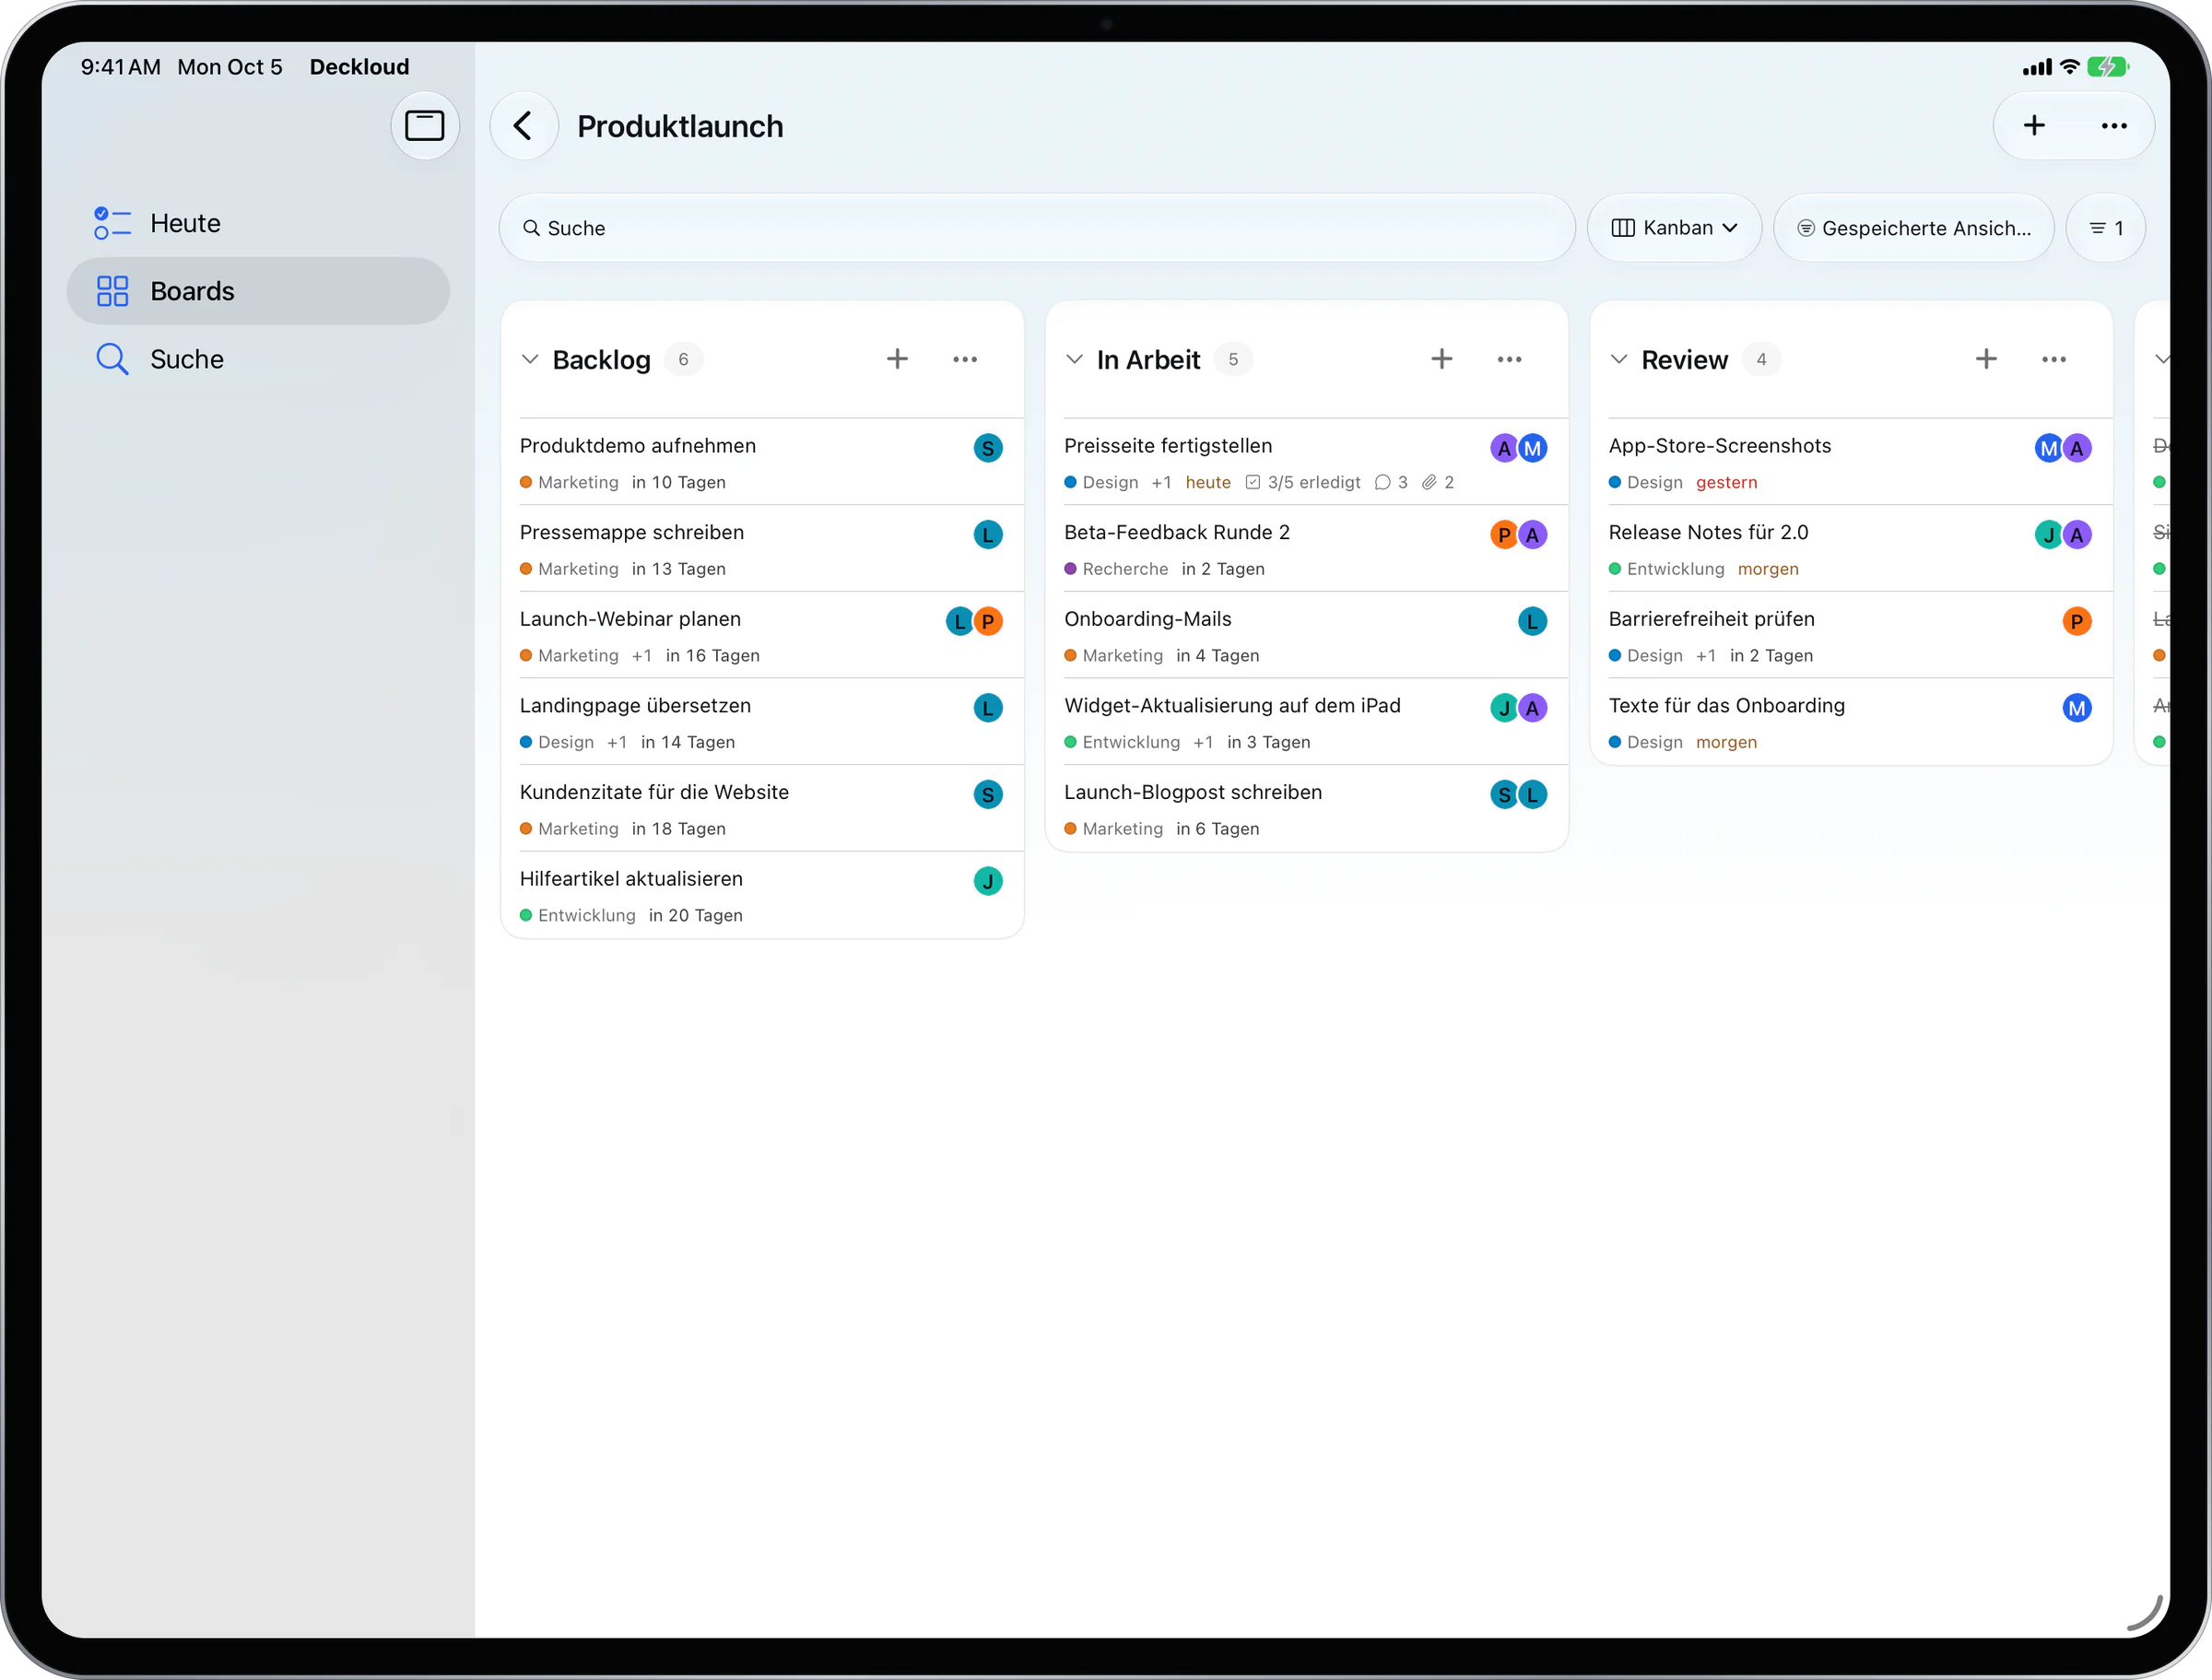This screenshot has height=1680, width=2212.
Task: Add a card to In Arbeit column
Action: click(x=1441, y=359)
